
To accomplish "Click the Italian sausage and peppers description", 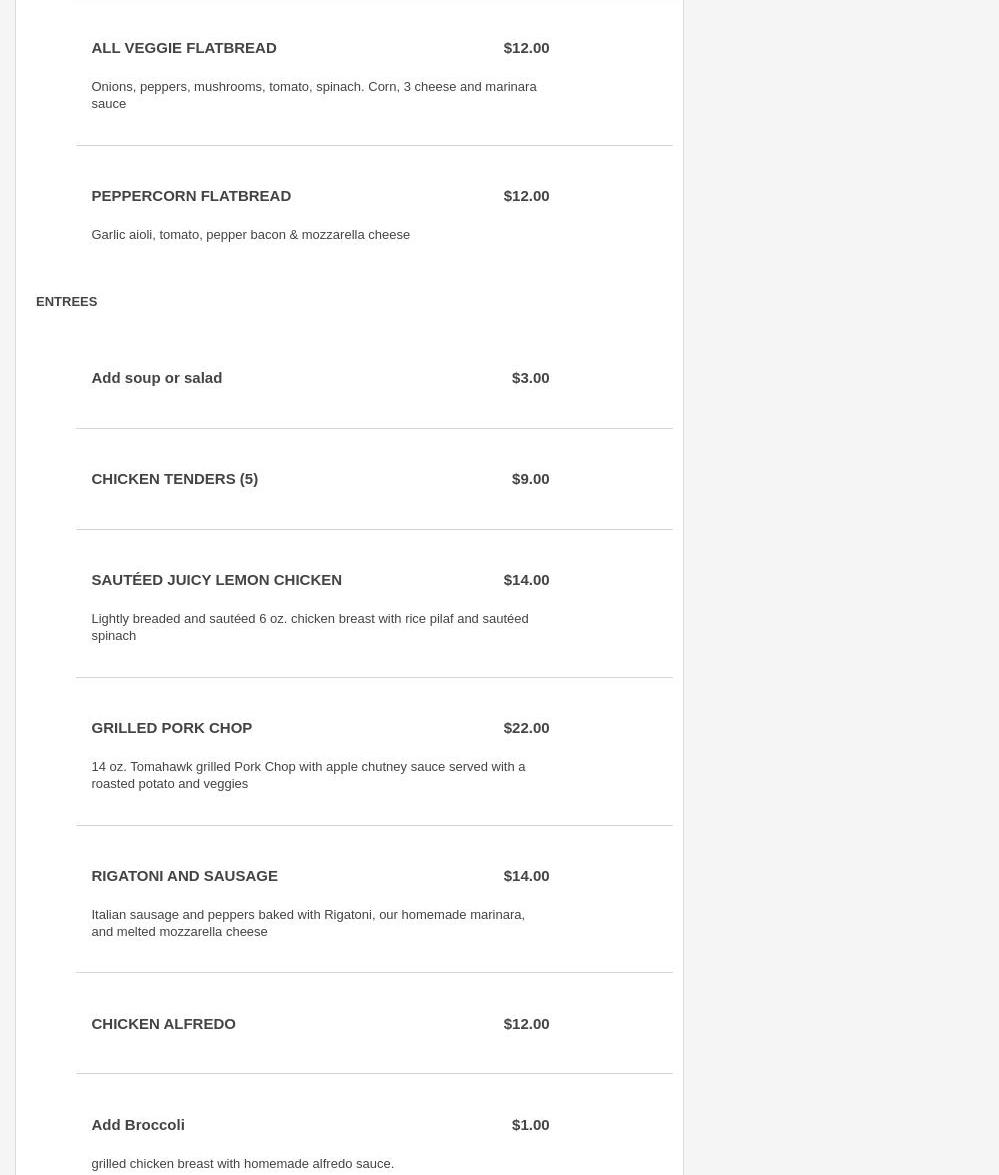I will pos(307,923).
